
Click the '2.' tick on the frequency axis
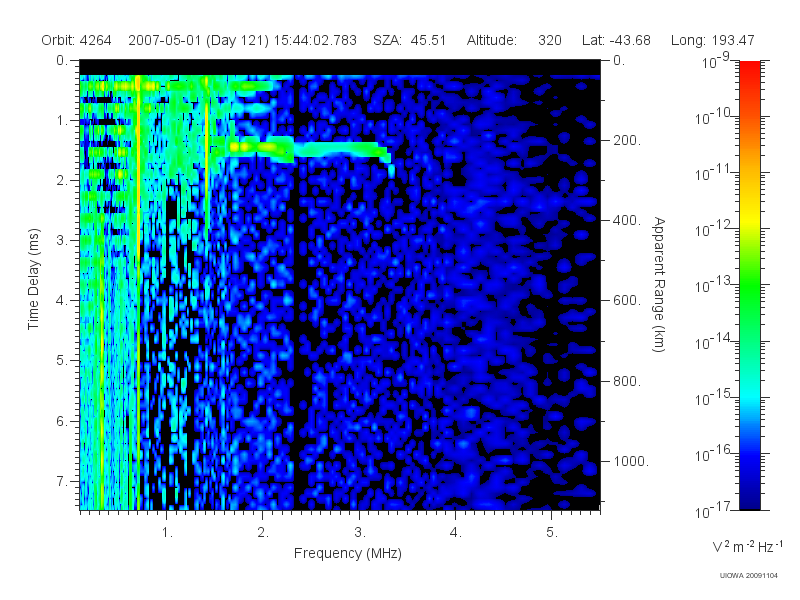tap(263, 533)
